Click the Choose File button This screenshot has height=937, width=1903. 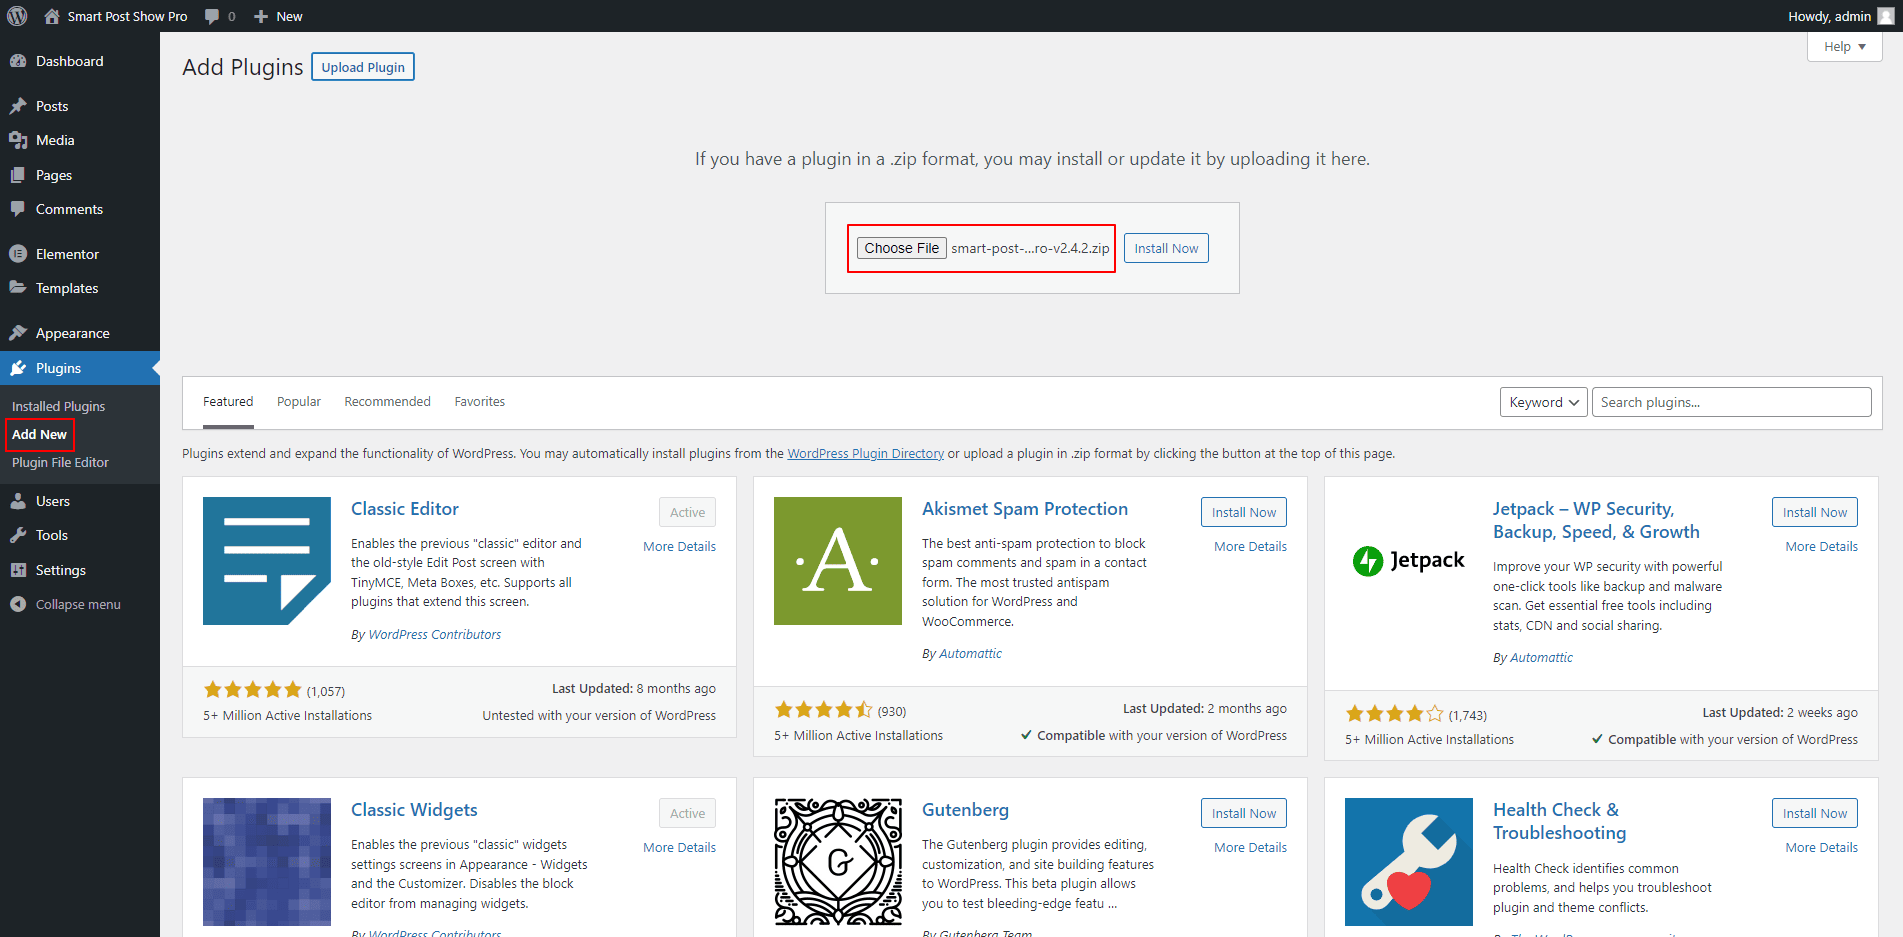(901, 248)
